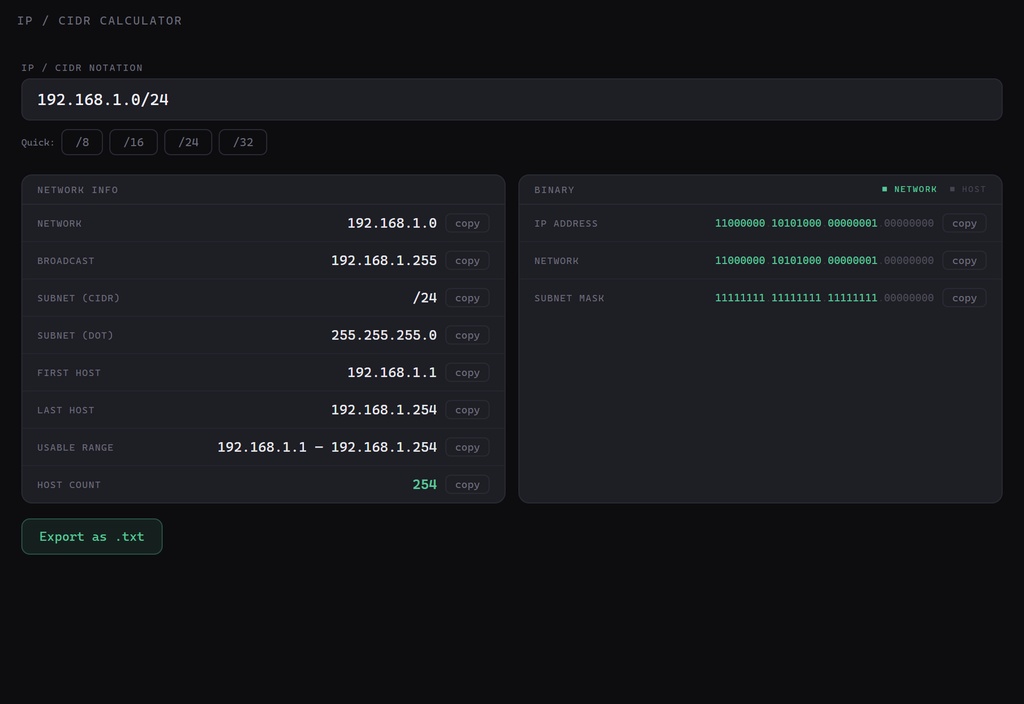Select the /32 quick preset
The image size is (1024, 704).
(243, 142)
